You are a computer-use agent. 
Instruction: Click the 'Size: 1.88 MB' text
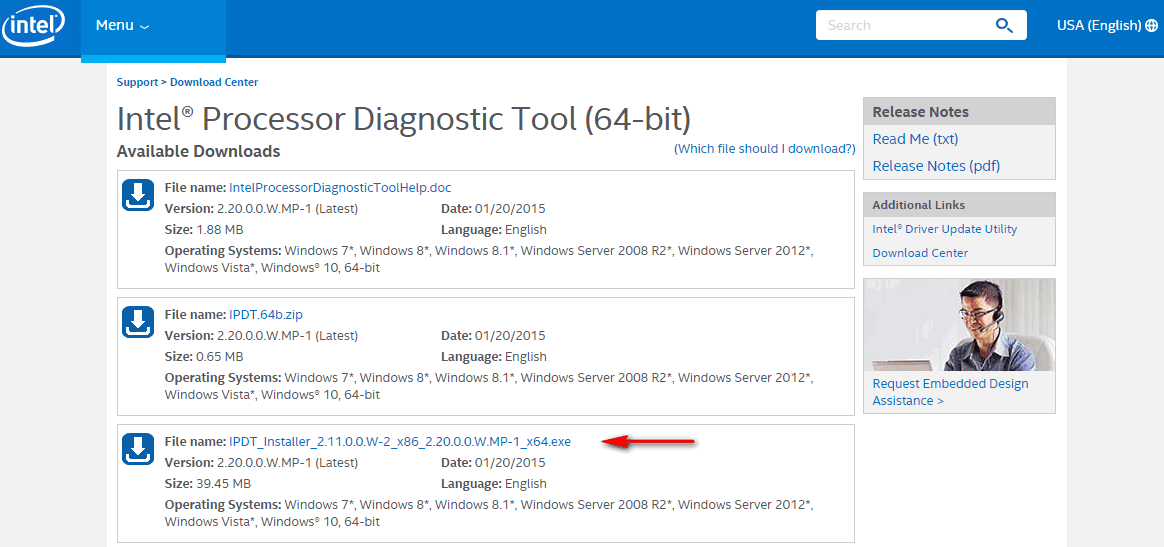[203, 229]
